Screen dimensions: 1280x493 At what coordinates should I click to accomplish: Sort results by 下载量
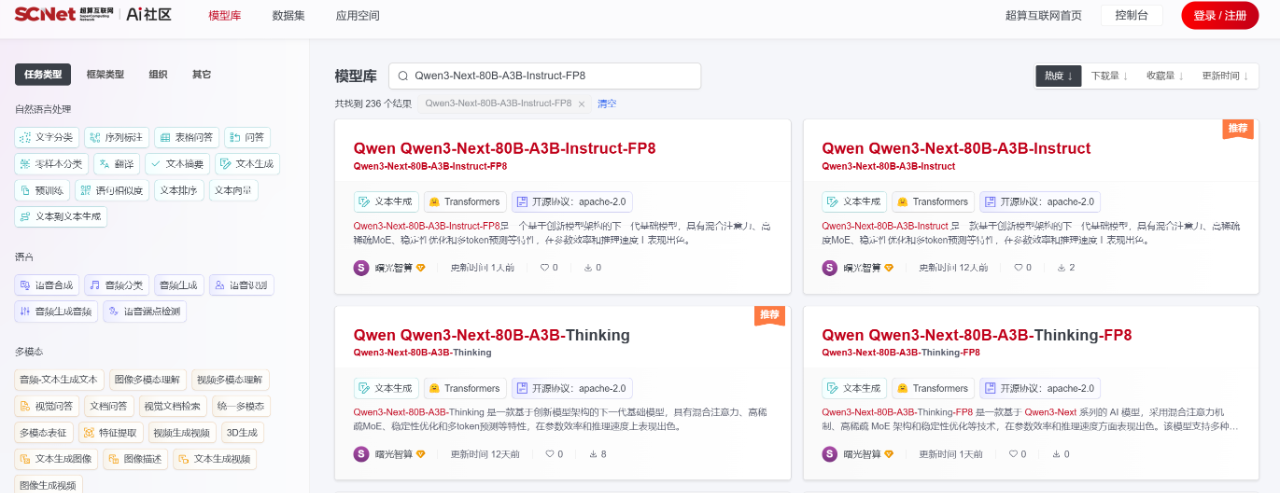(x=1108, y=76)
